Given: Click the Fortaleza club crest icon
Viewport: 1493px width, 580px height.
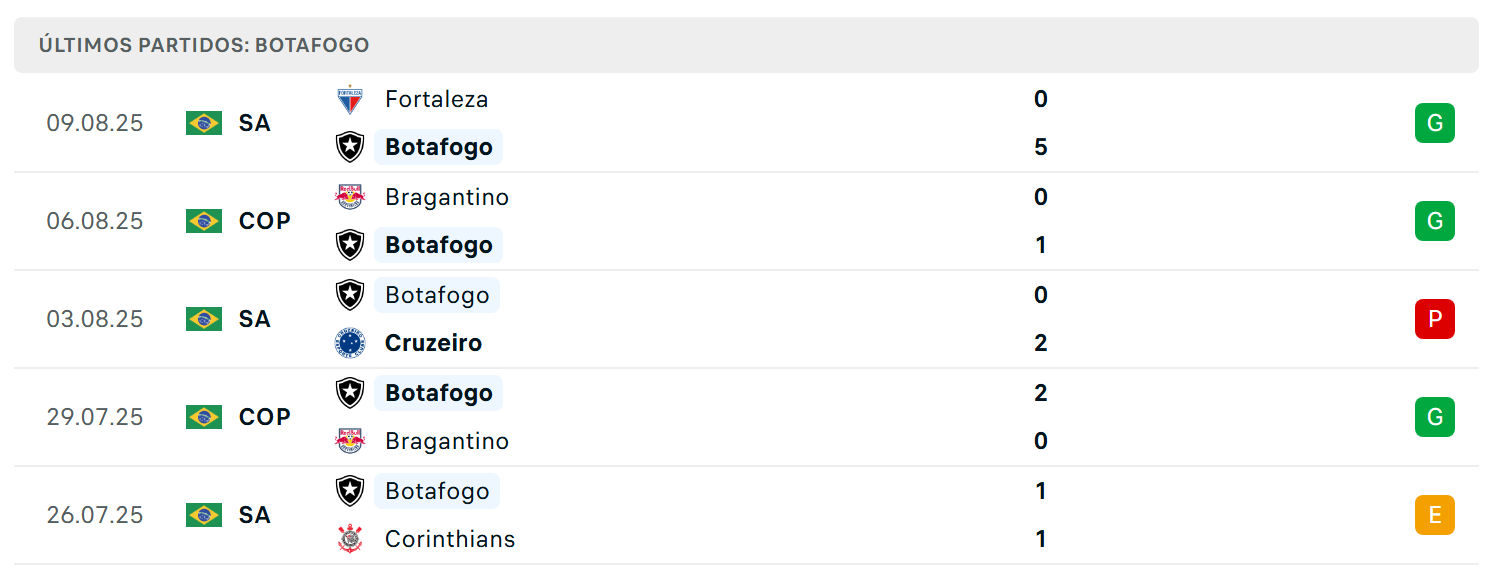Looking at the screenshot, I should pyautogui.click(x=350, y=99).
